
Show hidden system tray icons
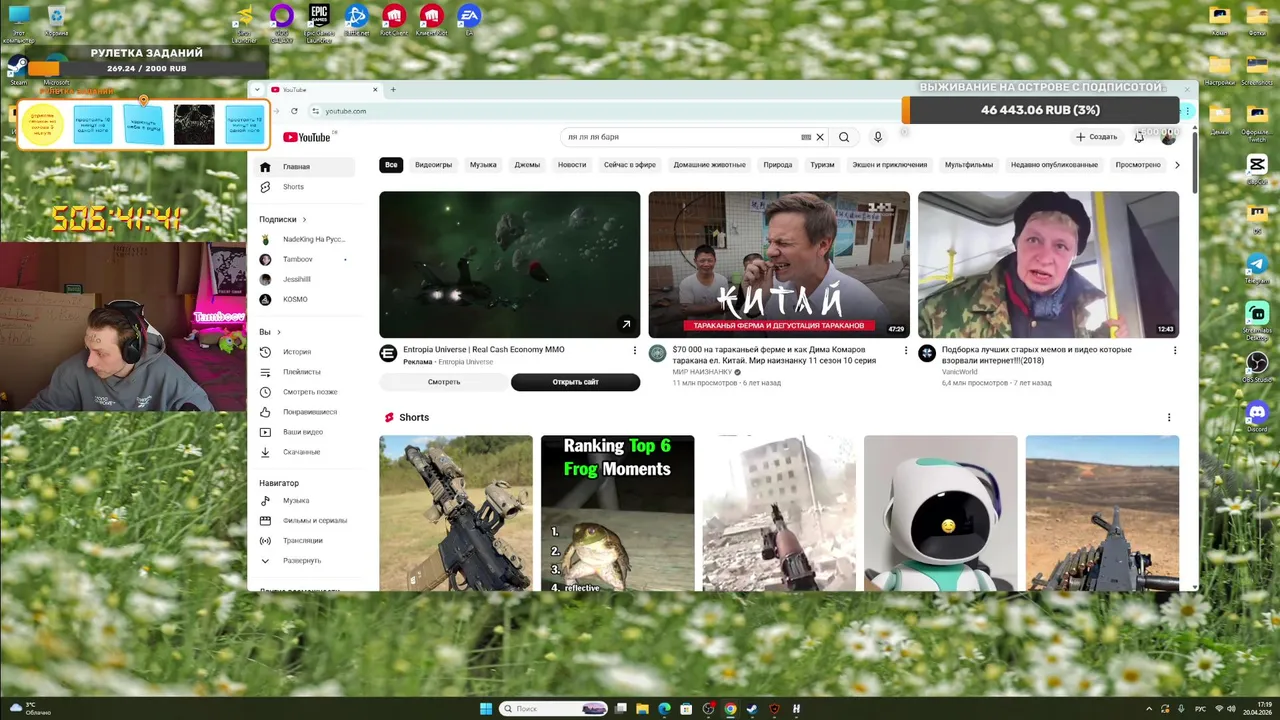click(1149, 709)
